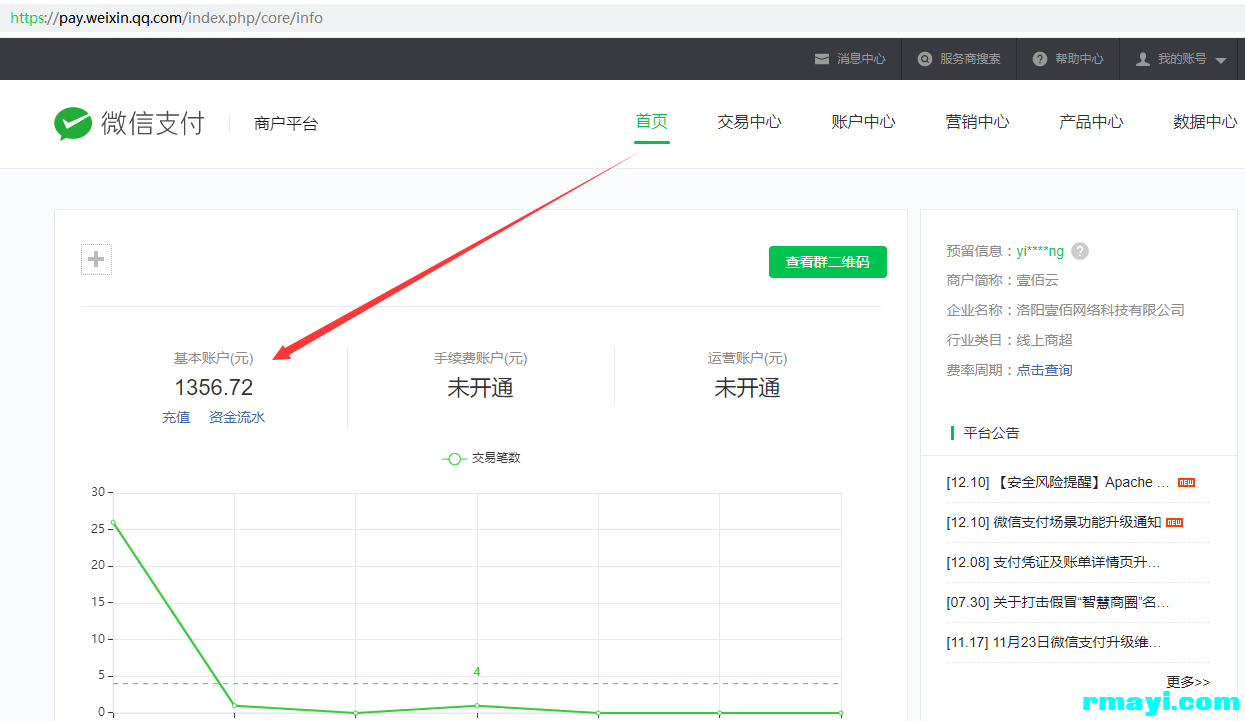
Task: Click the question mark next to reserved info
Action: click(1080, 251)
